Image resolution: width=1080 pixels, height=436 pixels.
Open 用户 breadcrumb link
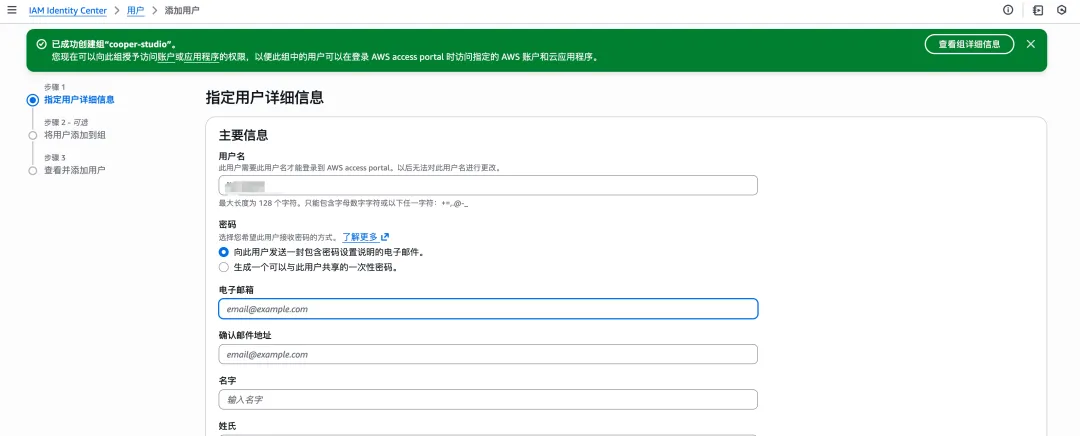(135, 10)
